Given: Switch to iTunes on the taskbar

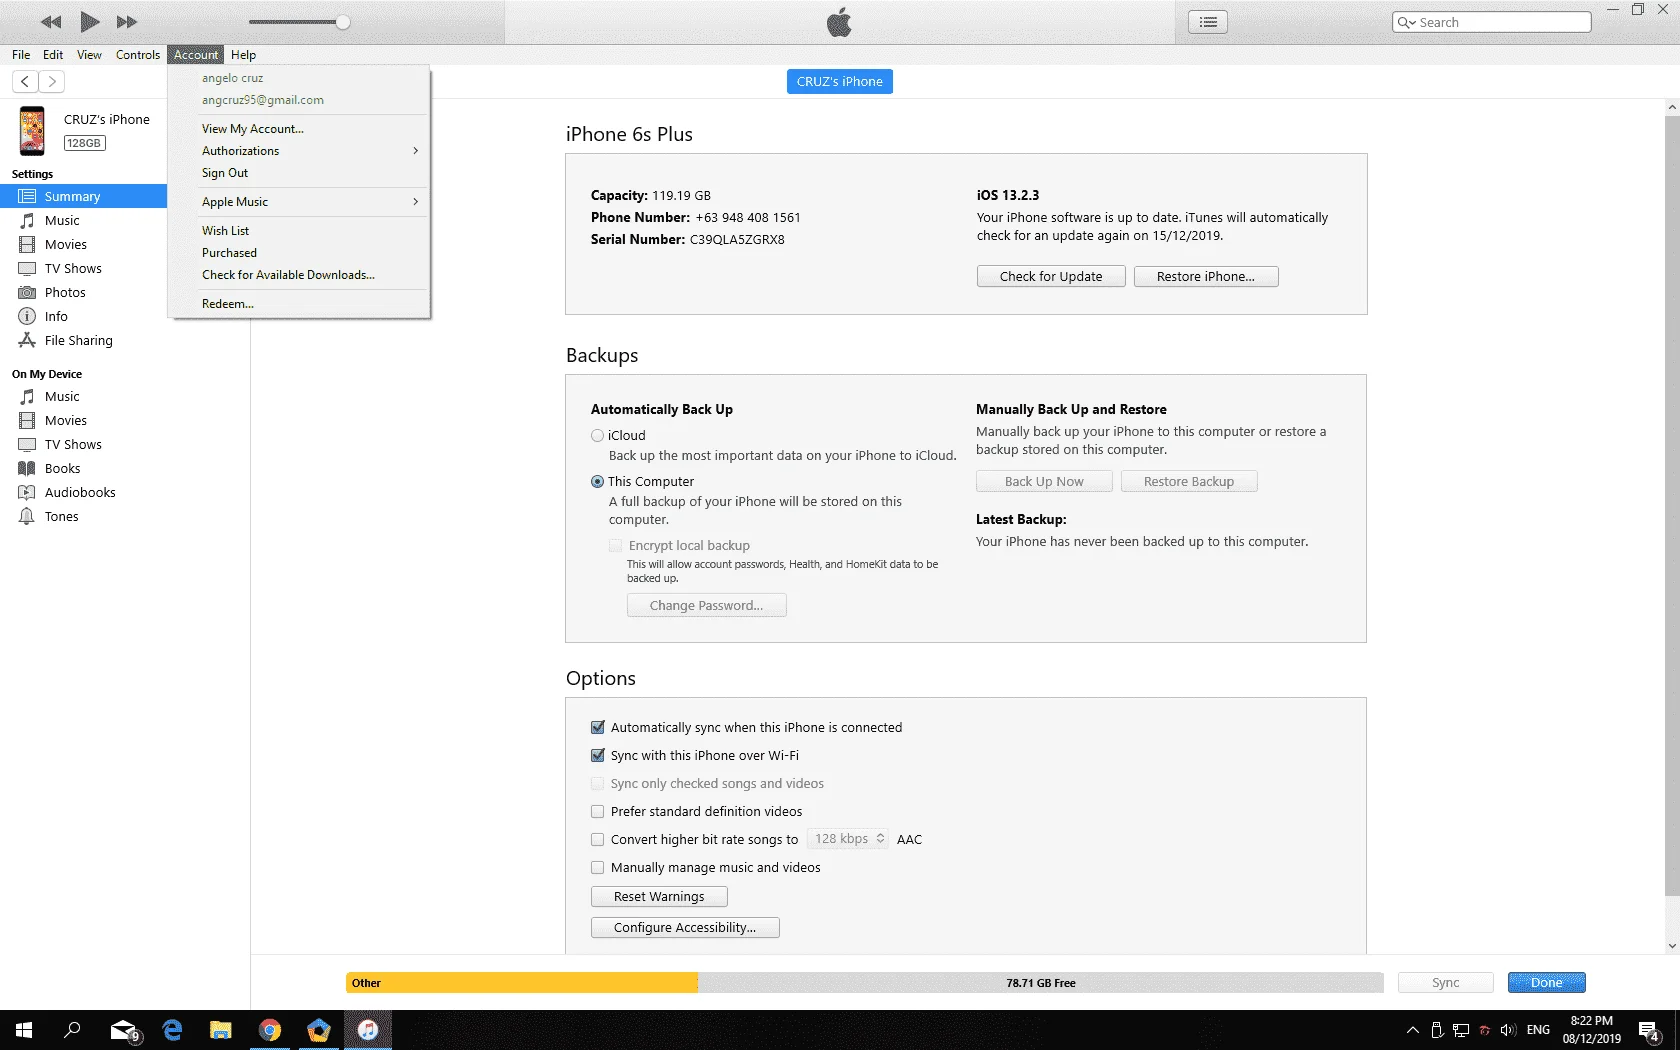Looking at the screenshot, I should point(368,1030).
